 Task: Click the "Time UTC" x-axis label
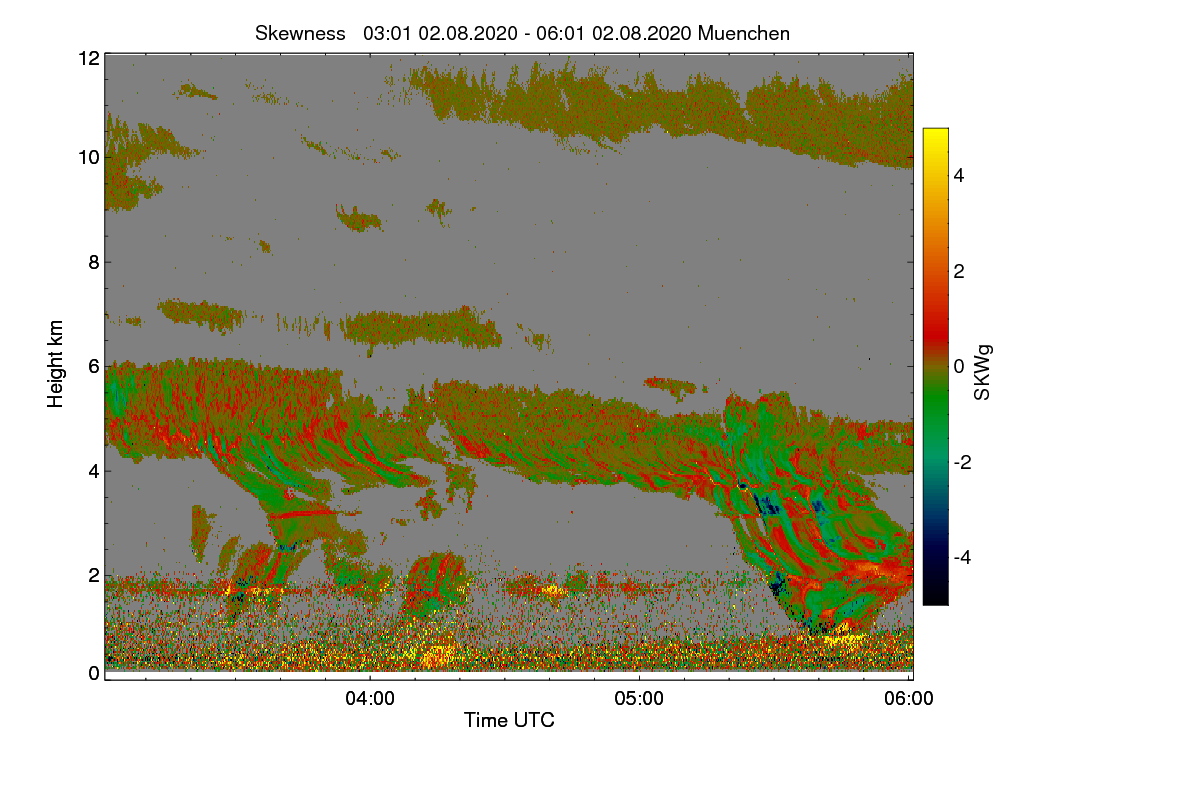pos(509,720)
